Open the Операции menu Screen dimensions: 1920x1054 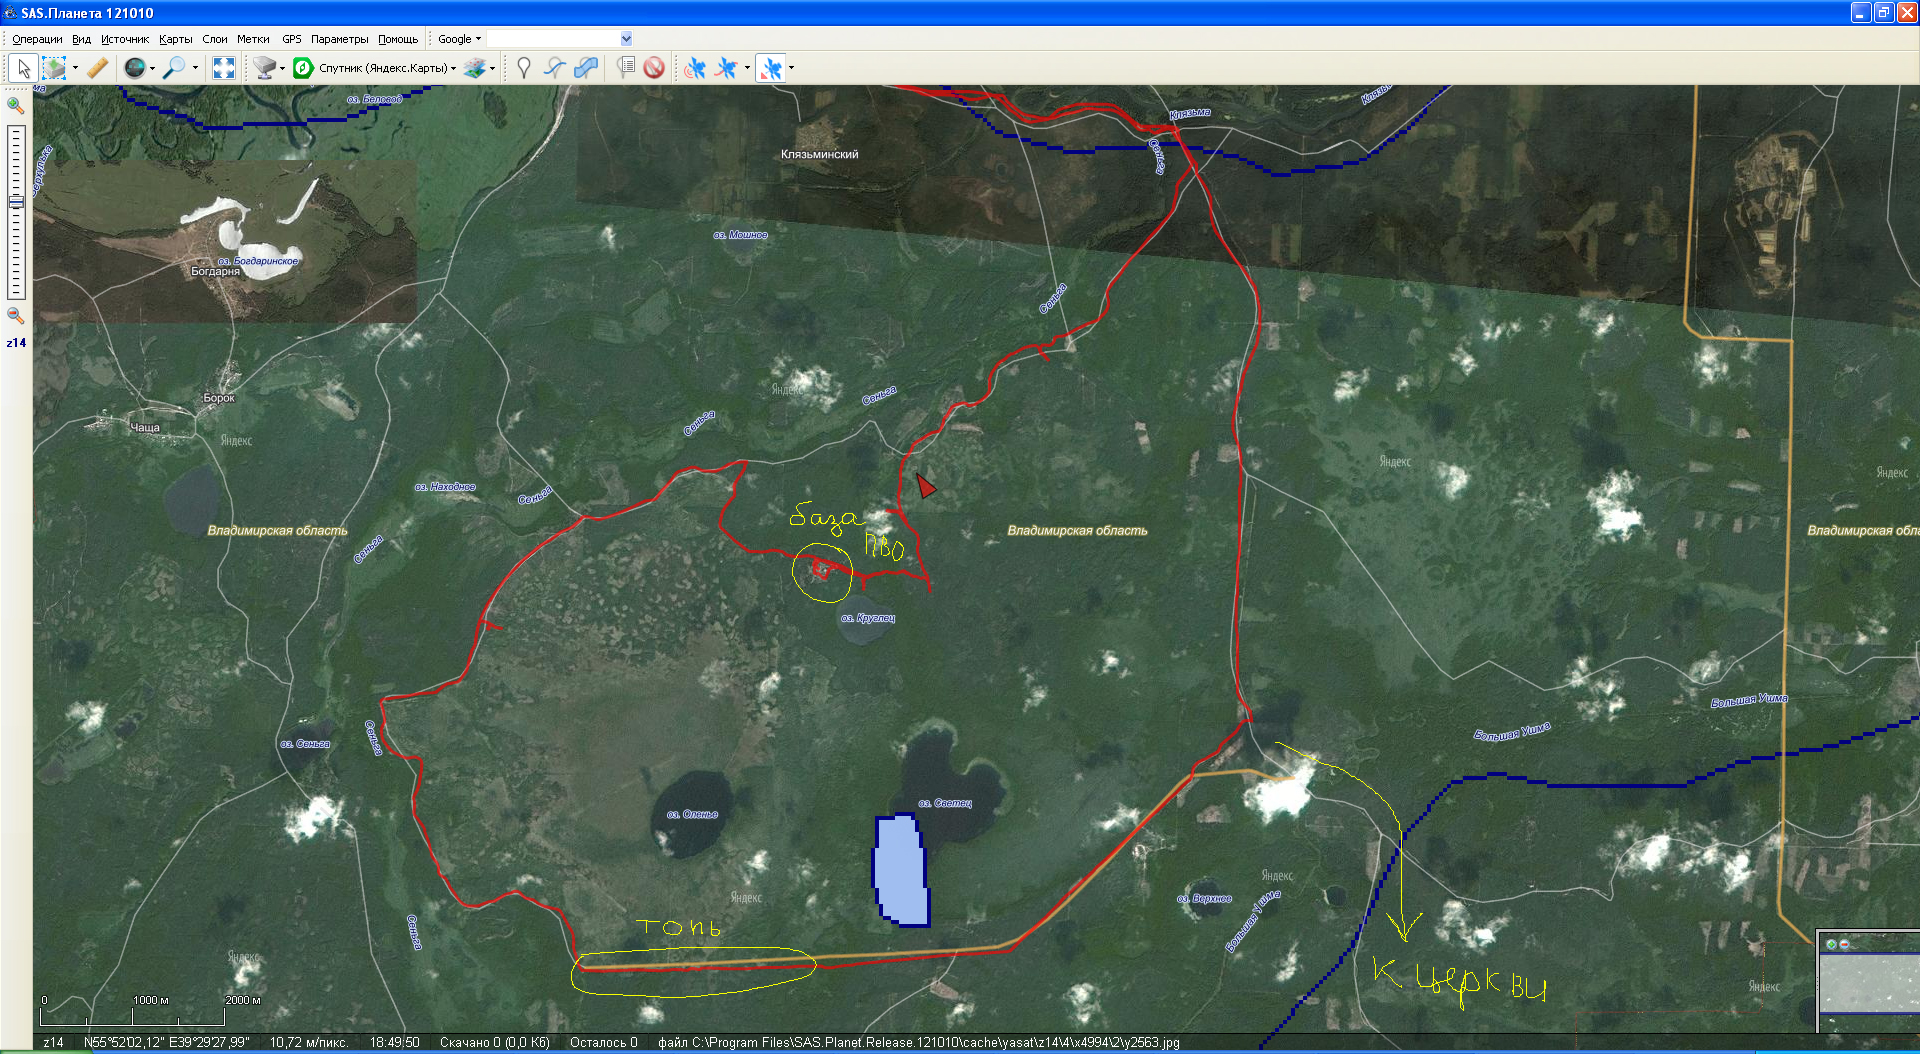coord(37,39)
